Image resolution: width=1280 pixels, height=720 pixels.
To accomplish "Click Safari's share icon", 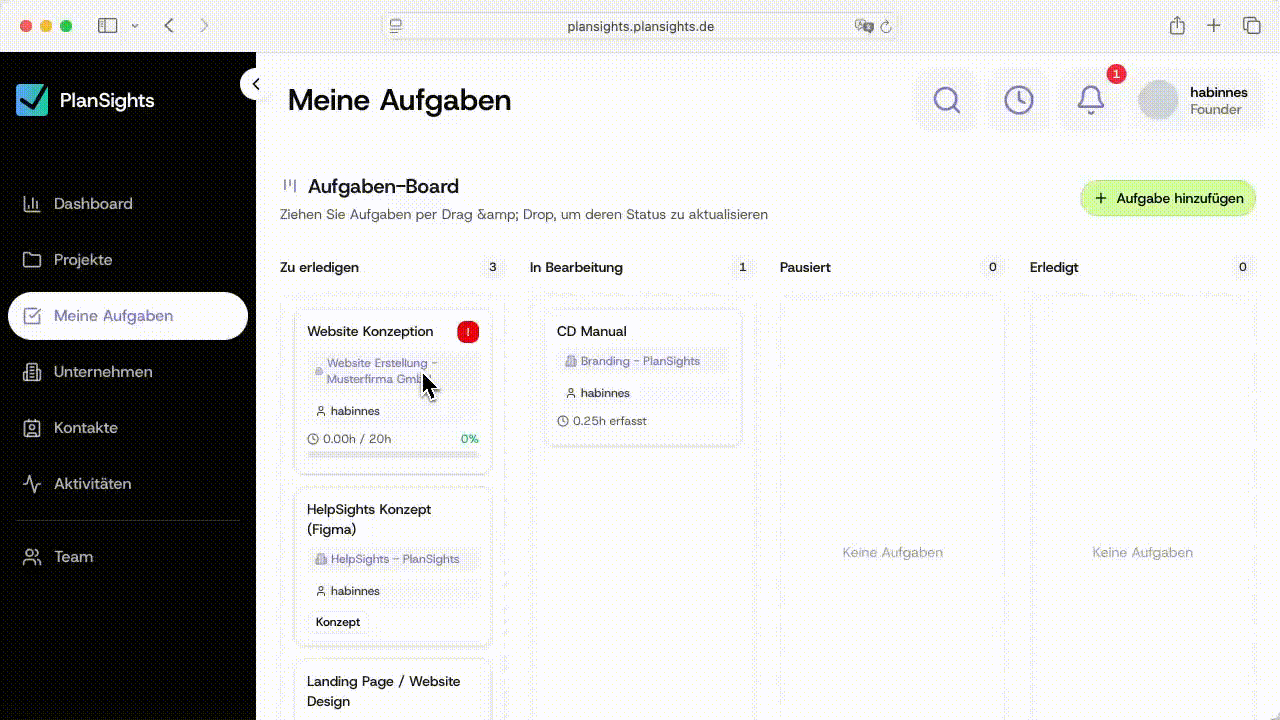I will click(x=1177, y=26).
